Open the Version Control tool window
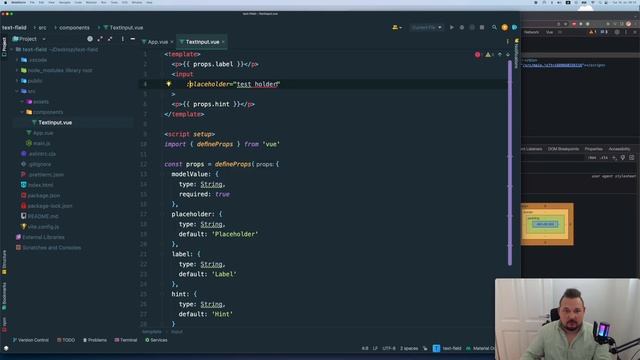 30,340
